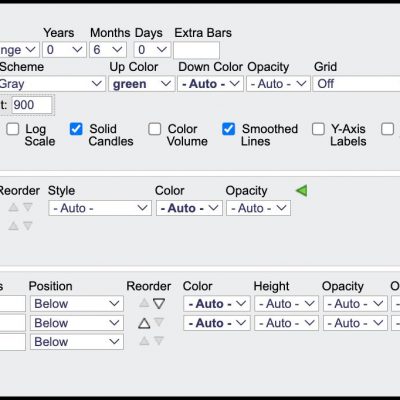Disable the Smoothed Lines checkbox
The image size is (400, 400).
click(x=228, y=129)
